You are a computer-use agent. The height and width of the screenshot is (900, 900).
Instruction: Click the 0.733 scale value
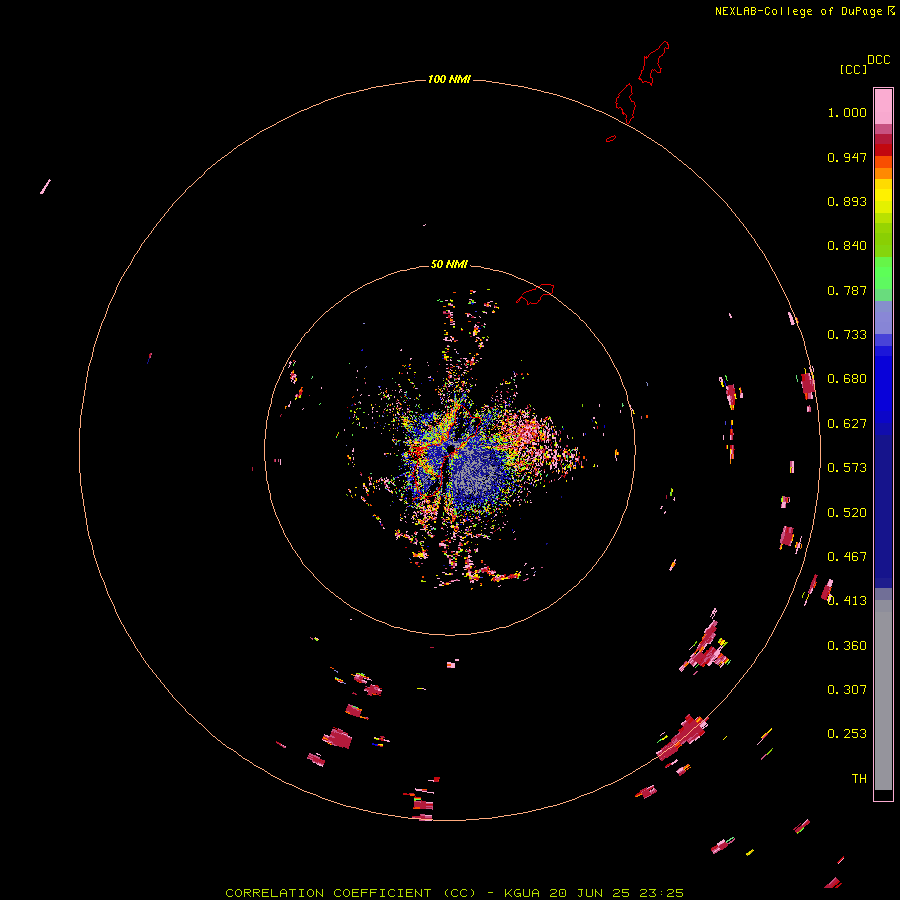pos(847,335)
